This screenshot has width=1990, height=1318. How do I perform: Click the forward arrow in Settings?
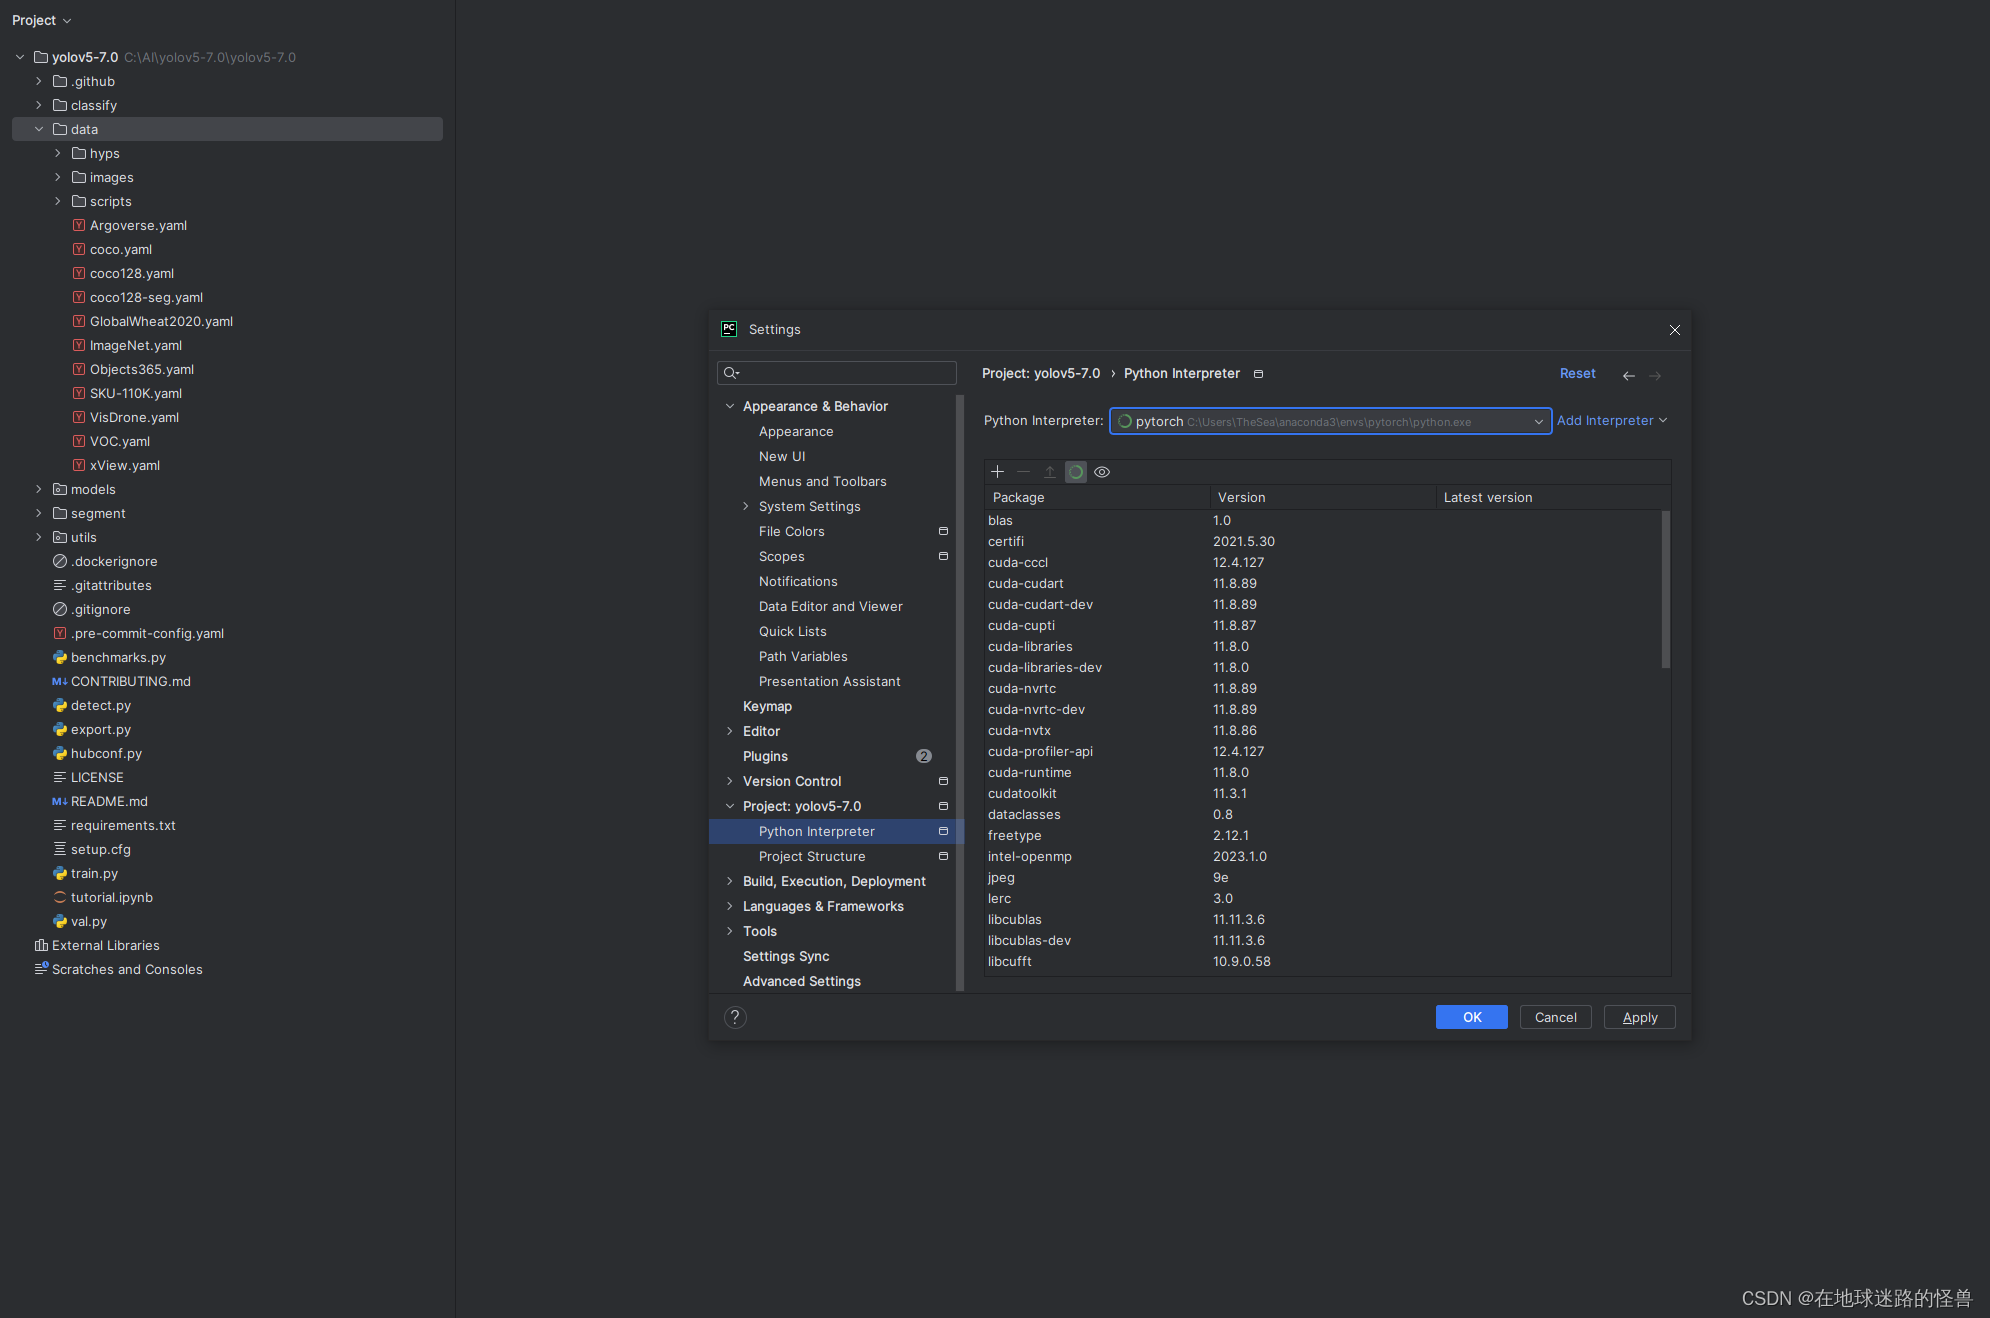pos(1655,376)
